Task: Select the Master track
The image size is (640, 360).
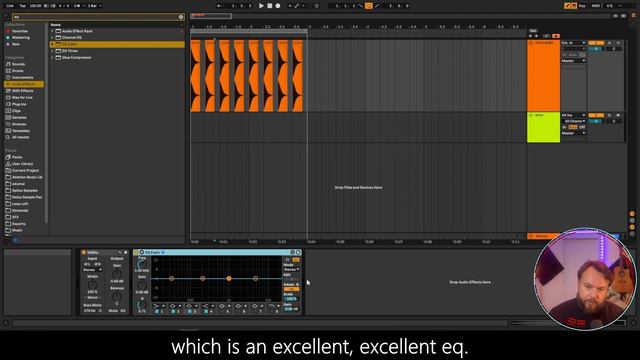Action: [541, 236]
